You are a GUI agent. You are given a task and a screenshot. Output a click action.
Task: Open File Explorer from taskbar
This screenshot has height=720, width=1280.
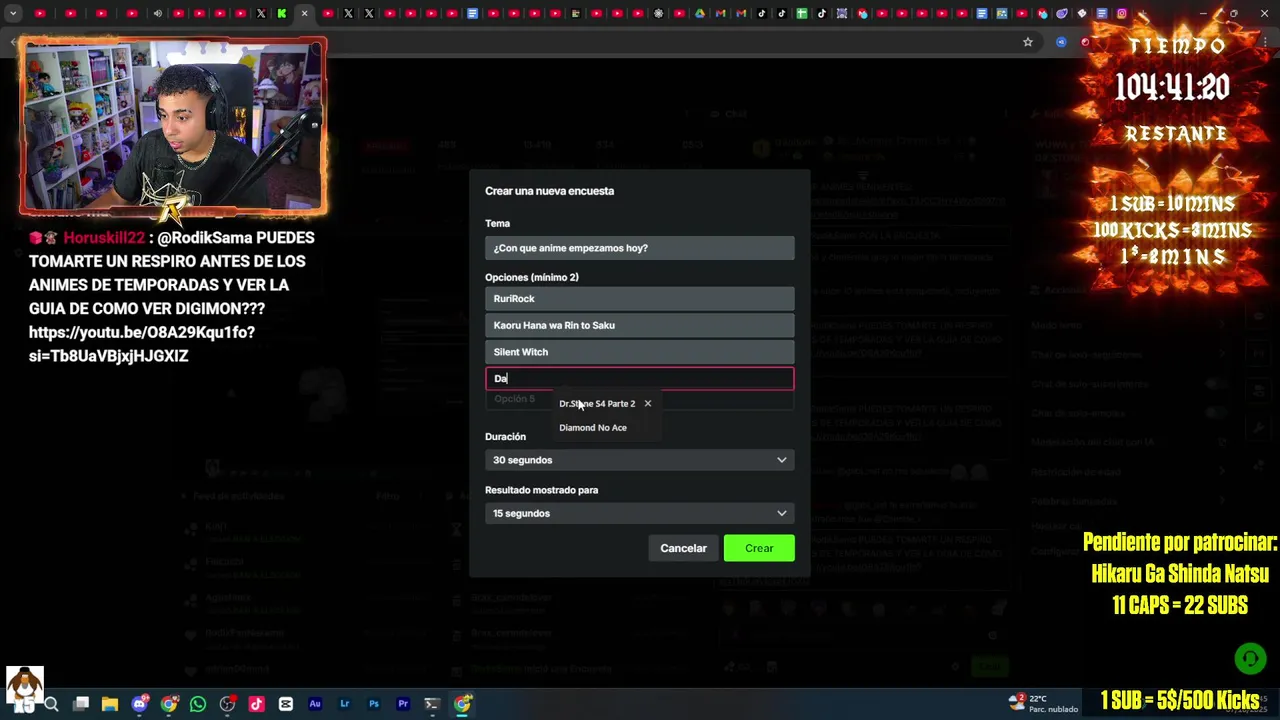(110, 704)
